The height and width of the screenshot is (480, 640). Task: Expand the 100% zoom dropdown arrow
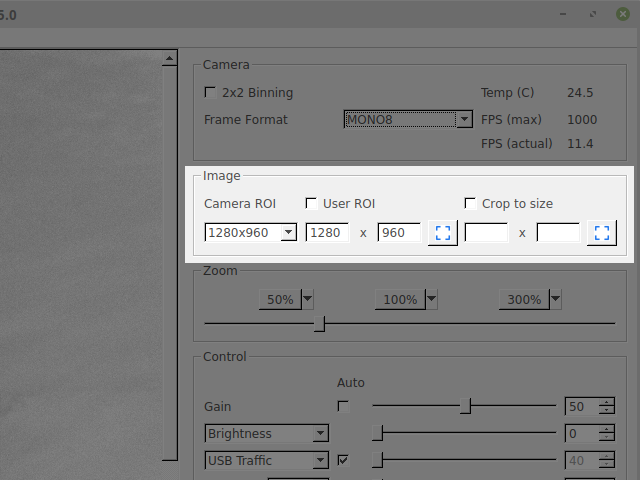tap(431, 300)
